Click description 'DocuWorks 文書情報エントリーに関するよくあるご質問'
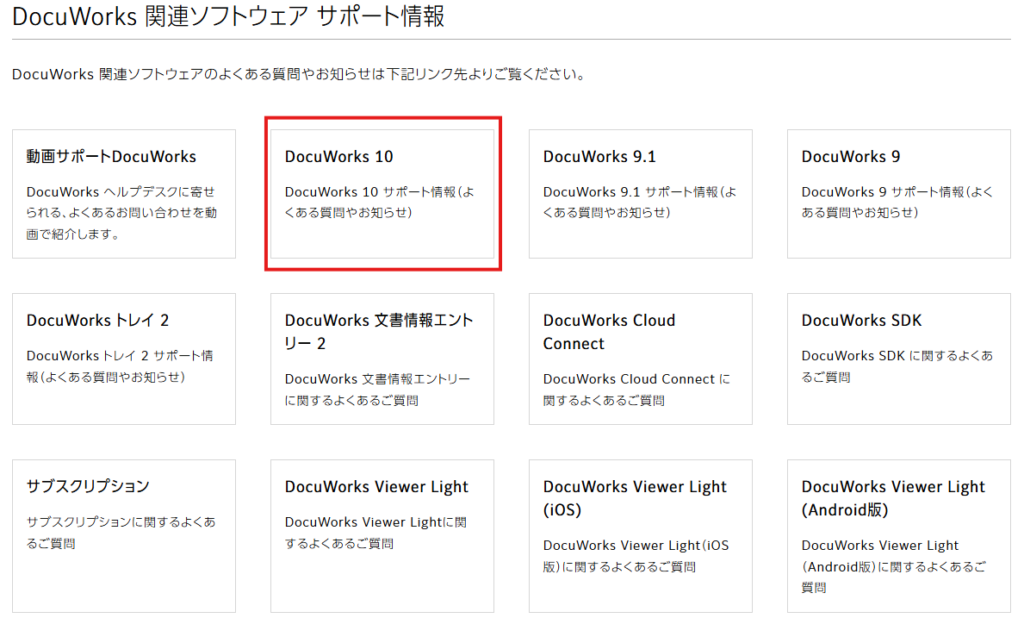Image resolution: width=1024 pixels, height=618 pixels. click(377, 389)
